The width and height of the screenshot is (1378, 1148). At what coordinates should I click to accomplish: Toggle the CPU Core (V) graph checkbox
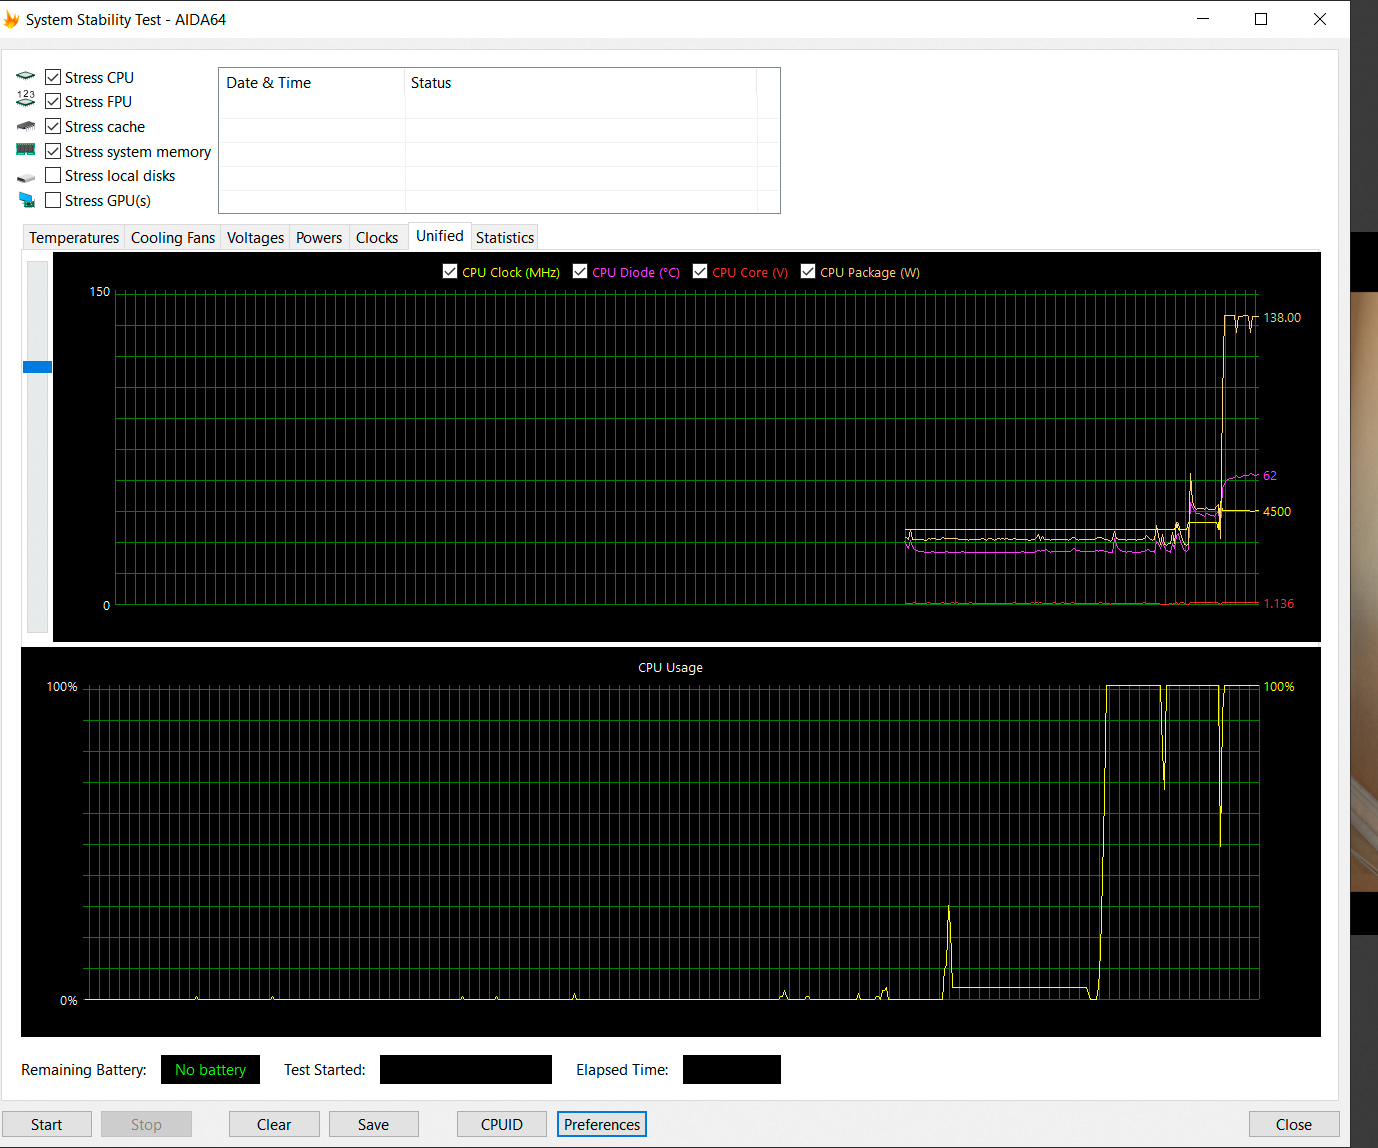(700, 271)
